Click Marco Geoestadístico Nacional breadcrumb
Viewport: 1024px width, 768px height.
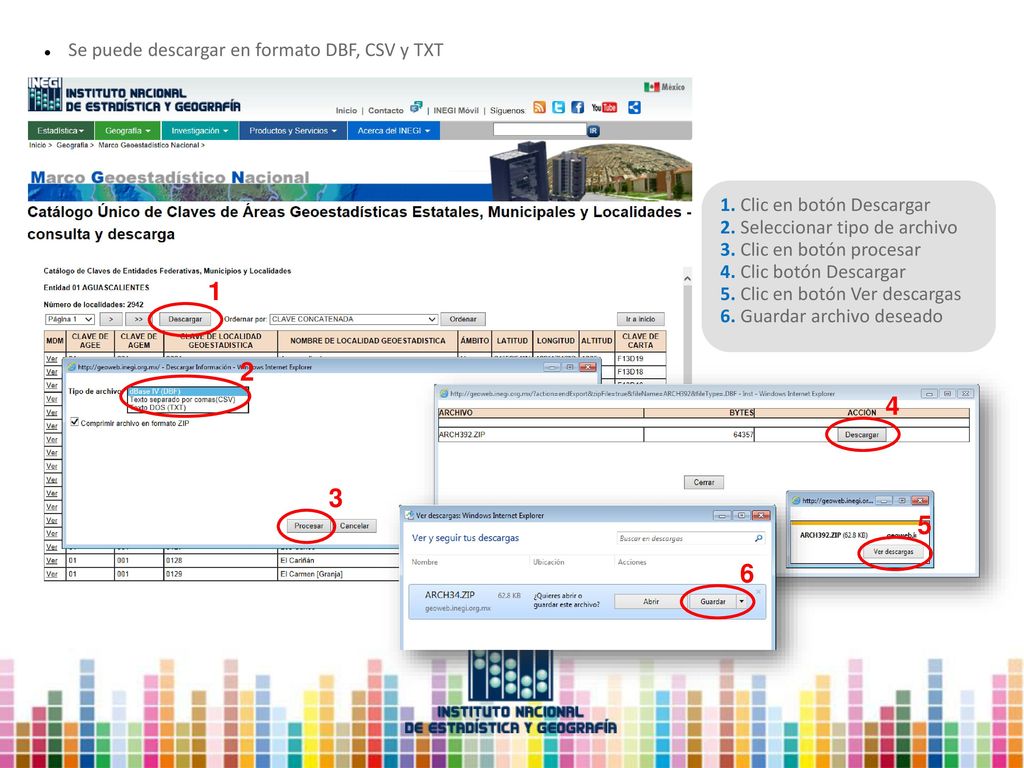click(149, 145)
